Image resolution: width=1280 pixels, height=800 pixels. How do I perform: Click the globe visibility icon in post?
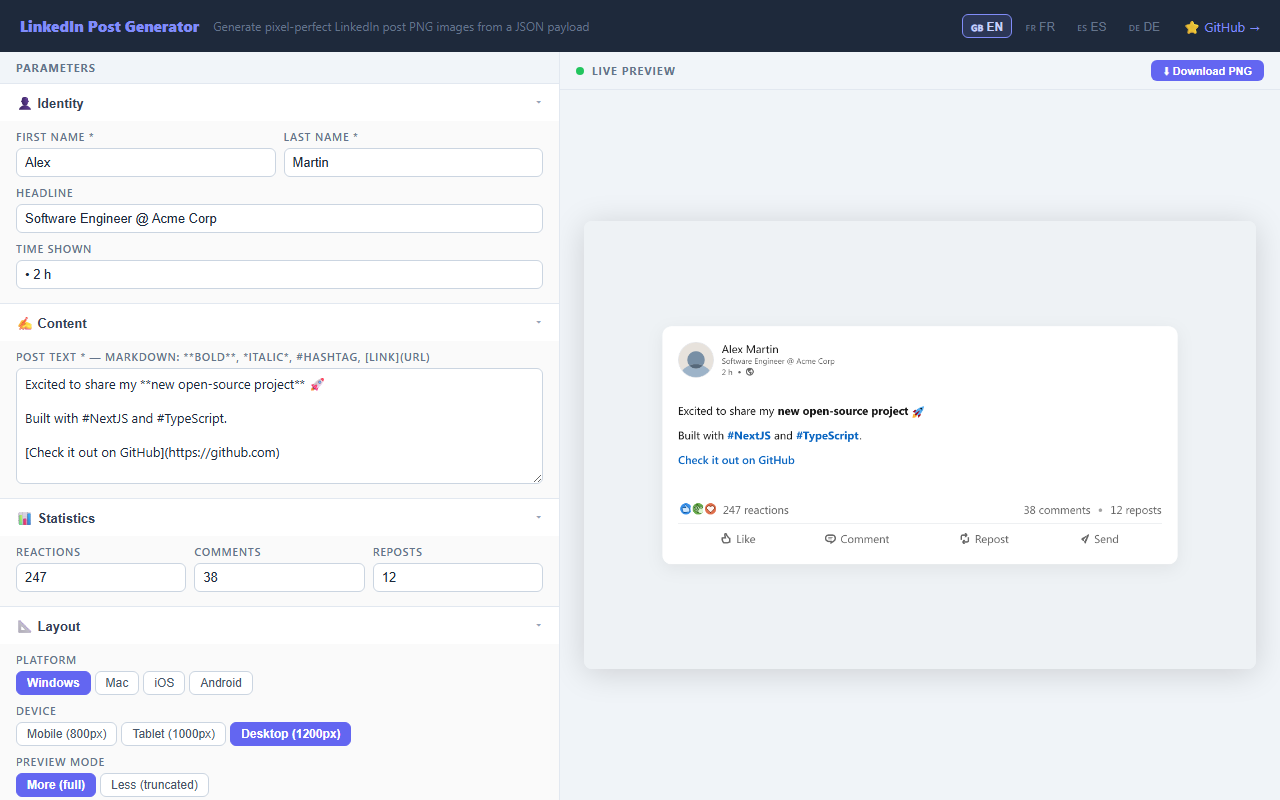tap(750, 372)
